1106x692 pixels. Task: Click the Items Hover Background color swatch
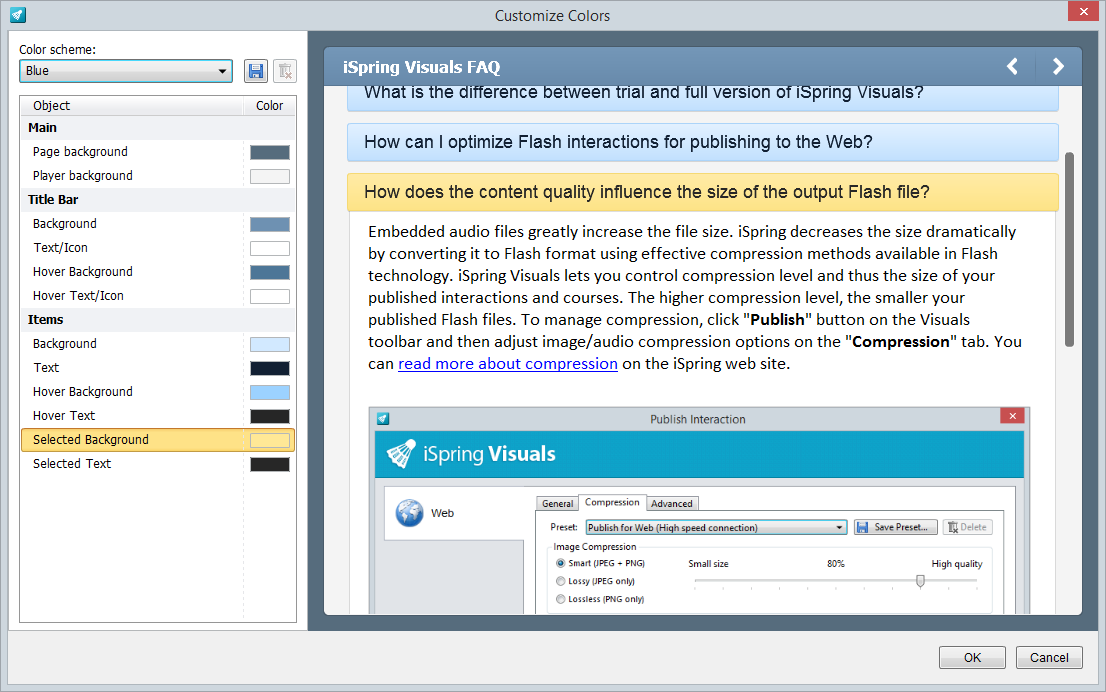(269, 392)
